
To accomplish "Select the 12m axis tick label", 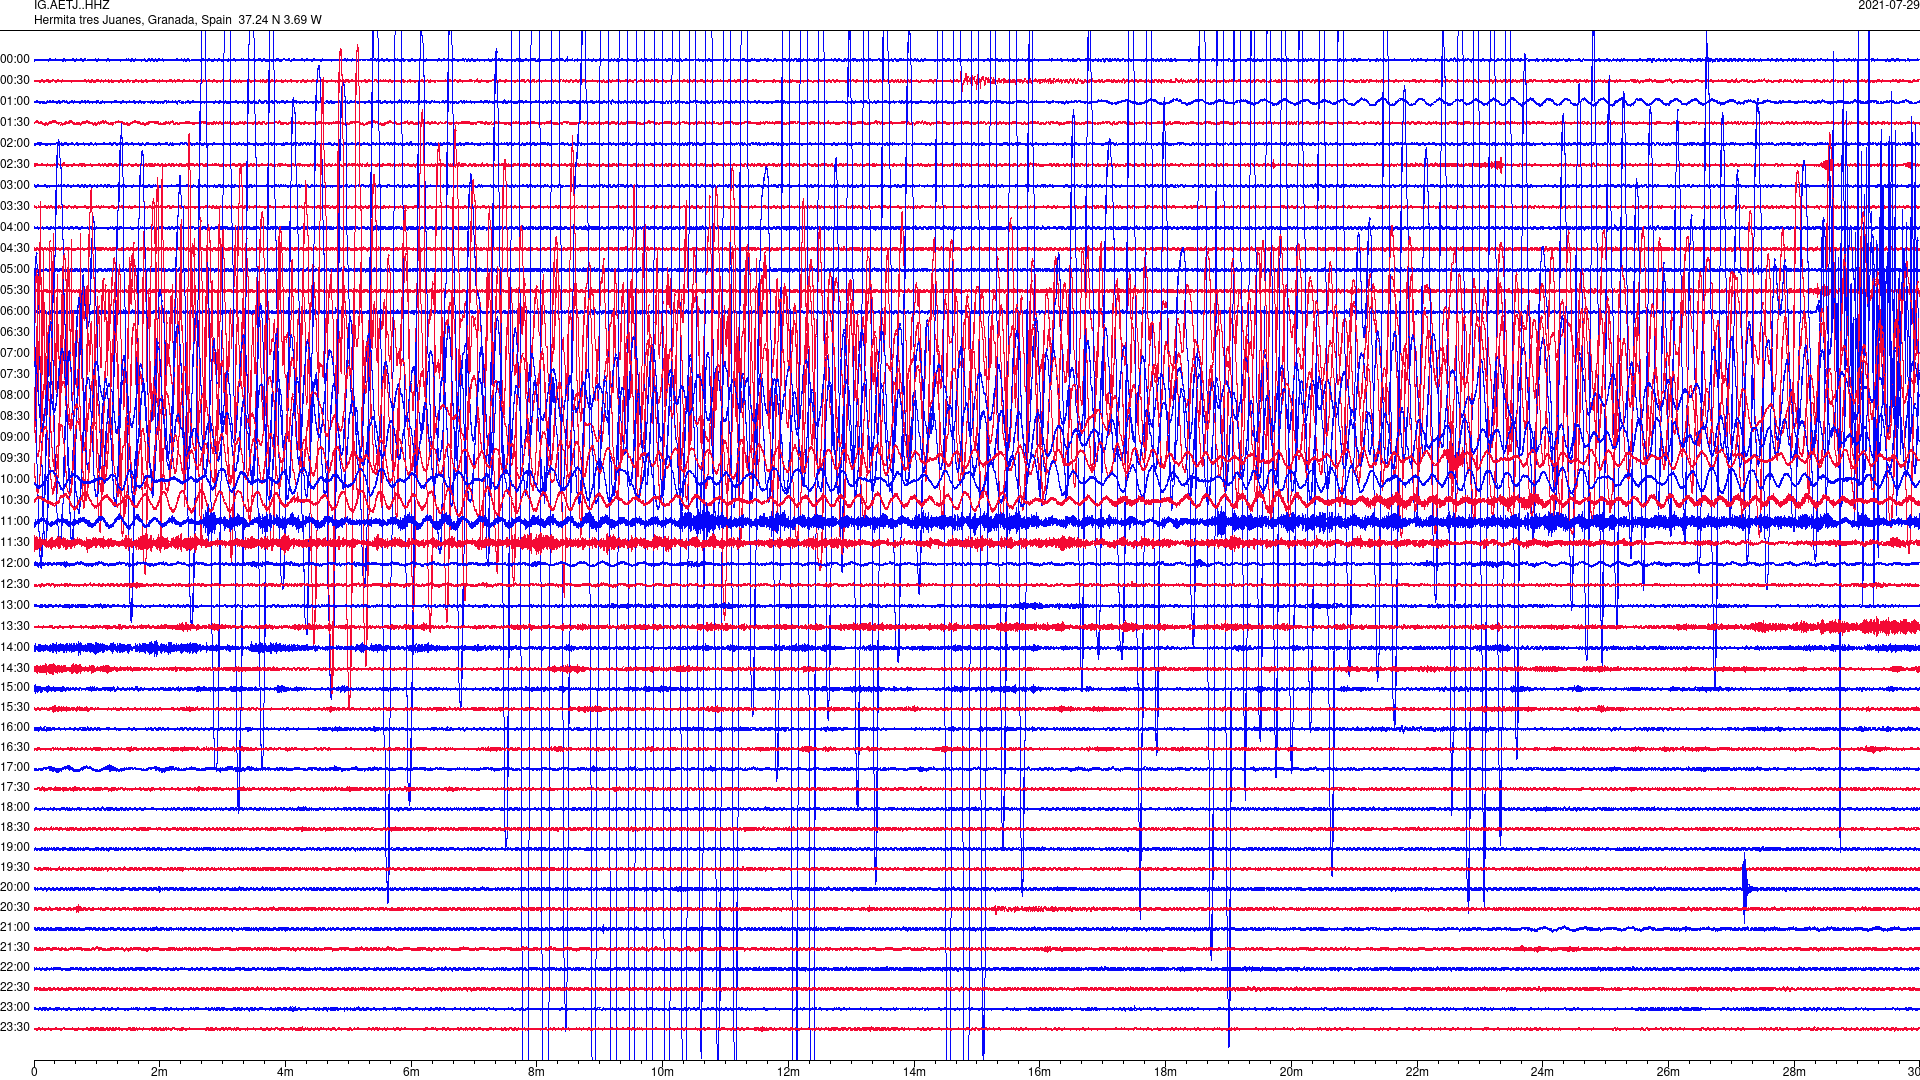I will (x=788, y=1072).
